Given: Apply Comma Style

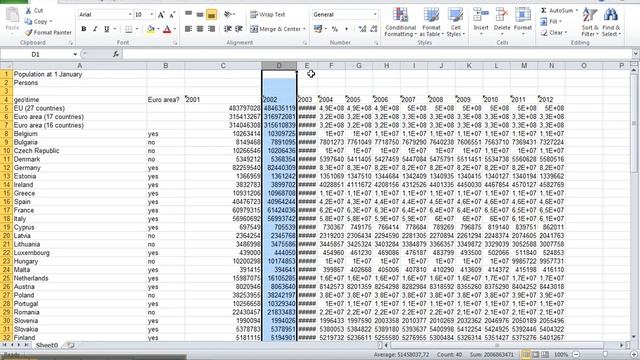Looking at the screenshot, I should [347, 29].
